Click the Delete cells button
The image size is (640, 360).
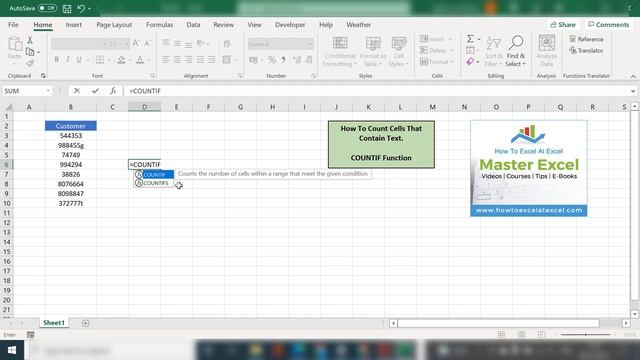436,51
